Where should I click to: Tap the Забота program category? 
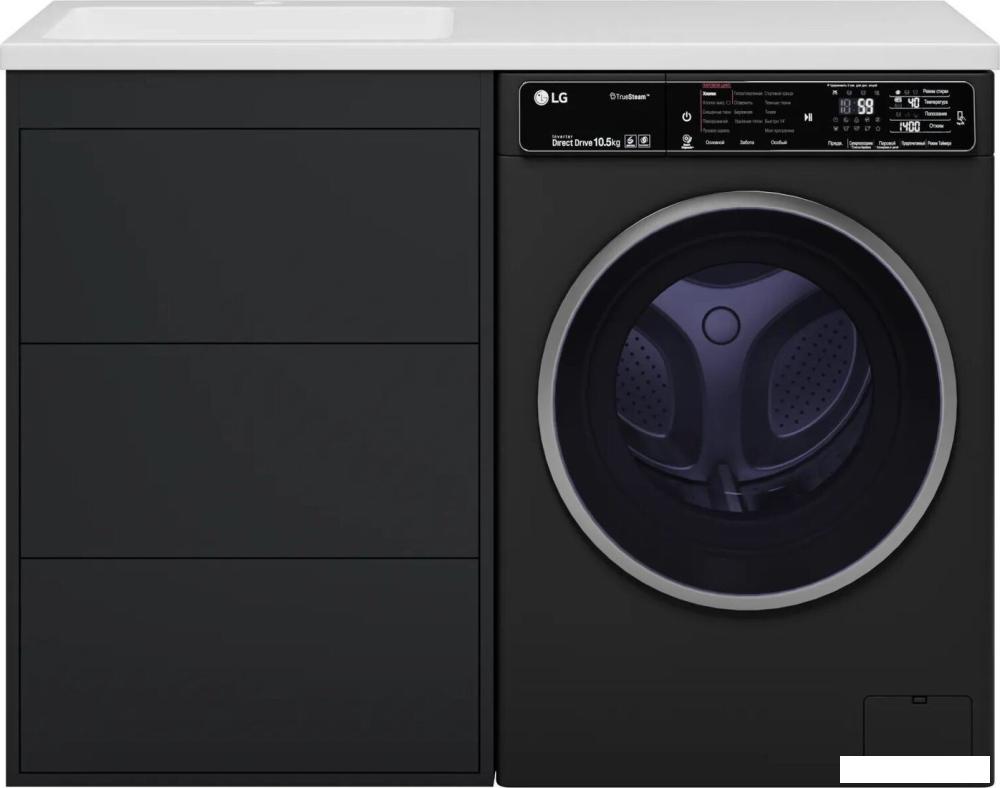coord(747,143)
